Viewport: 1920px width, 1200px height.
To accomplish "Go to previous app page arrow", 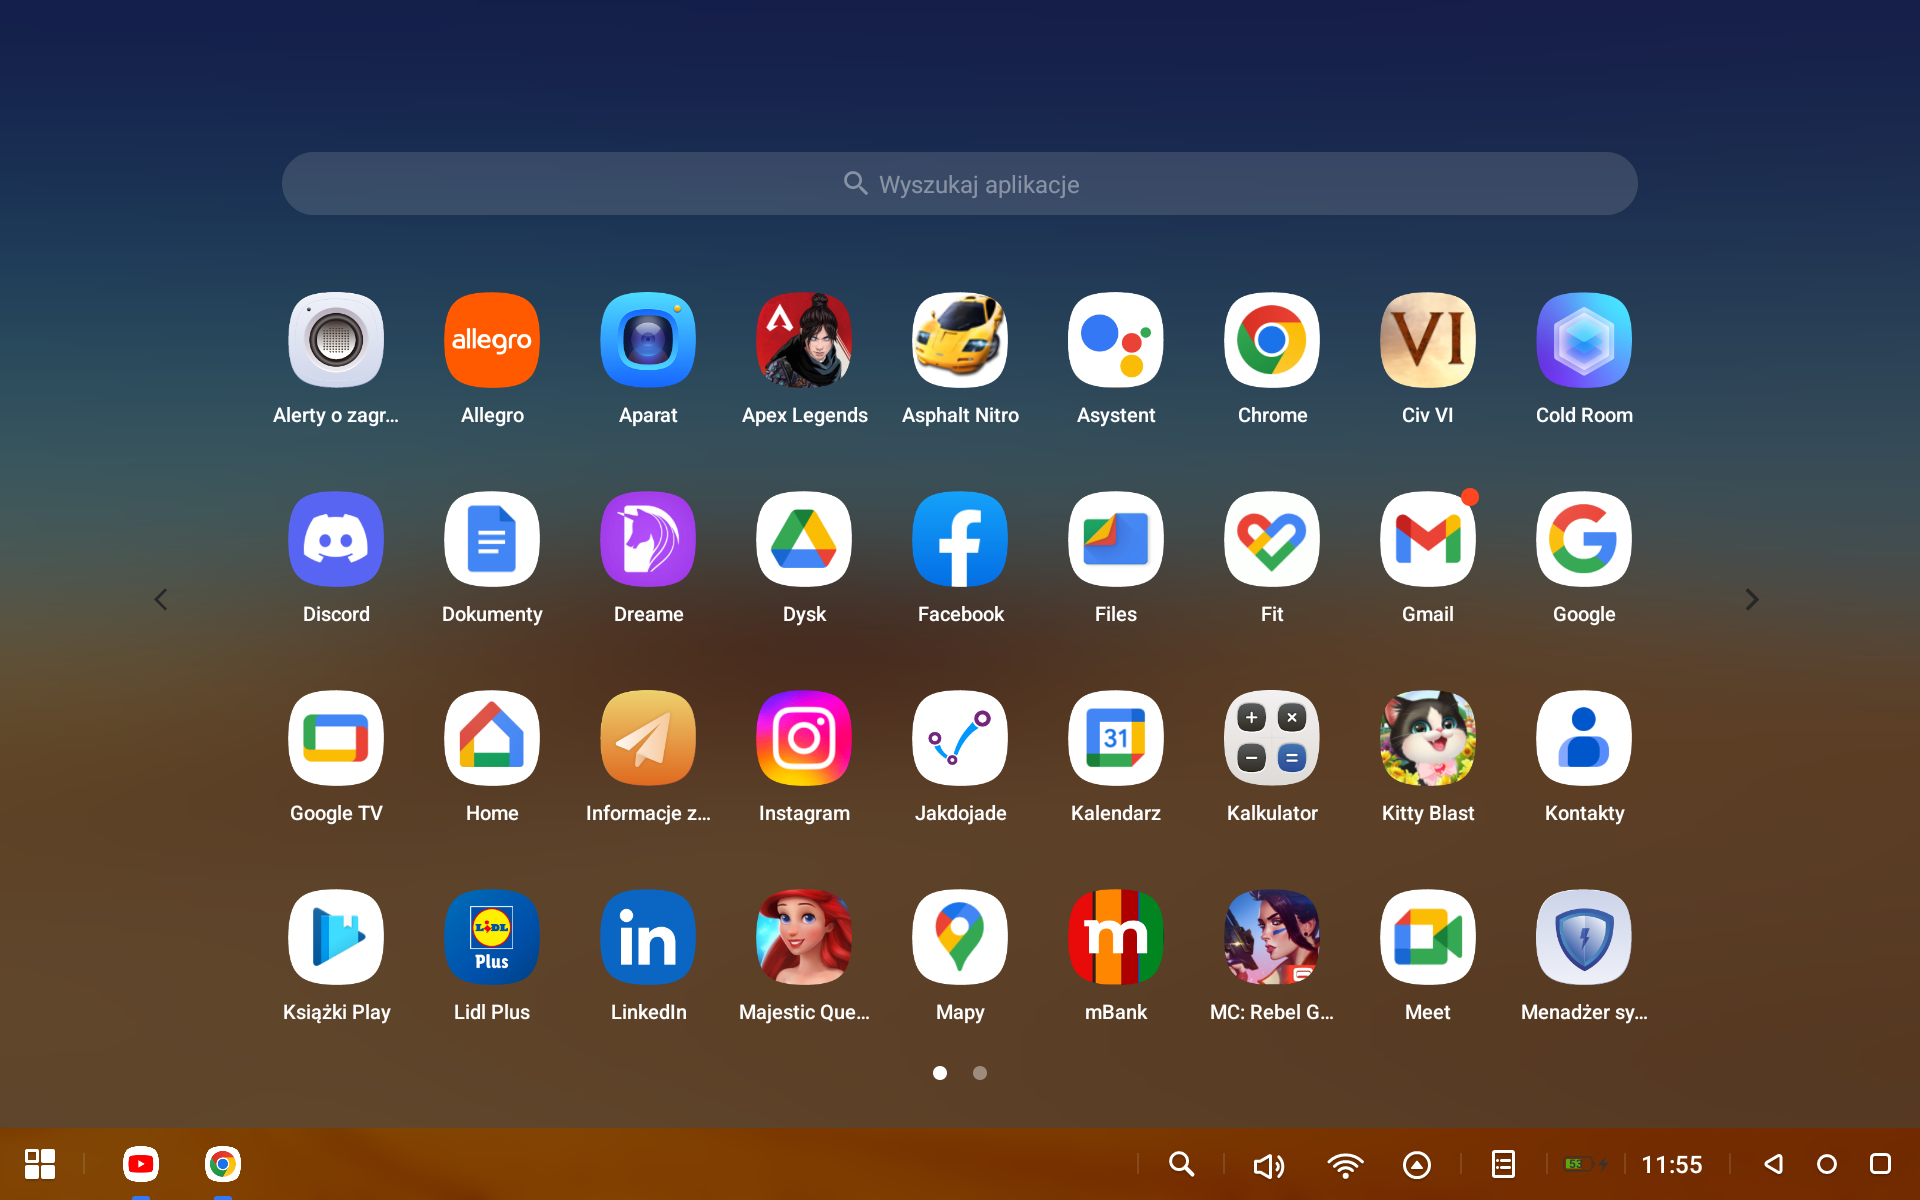I will tap(161, 600).
